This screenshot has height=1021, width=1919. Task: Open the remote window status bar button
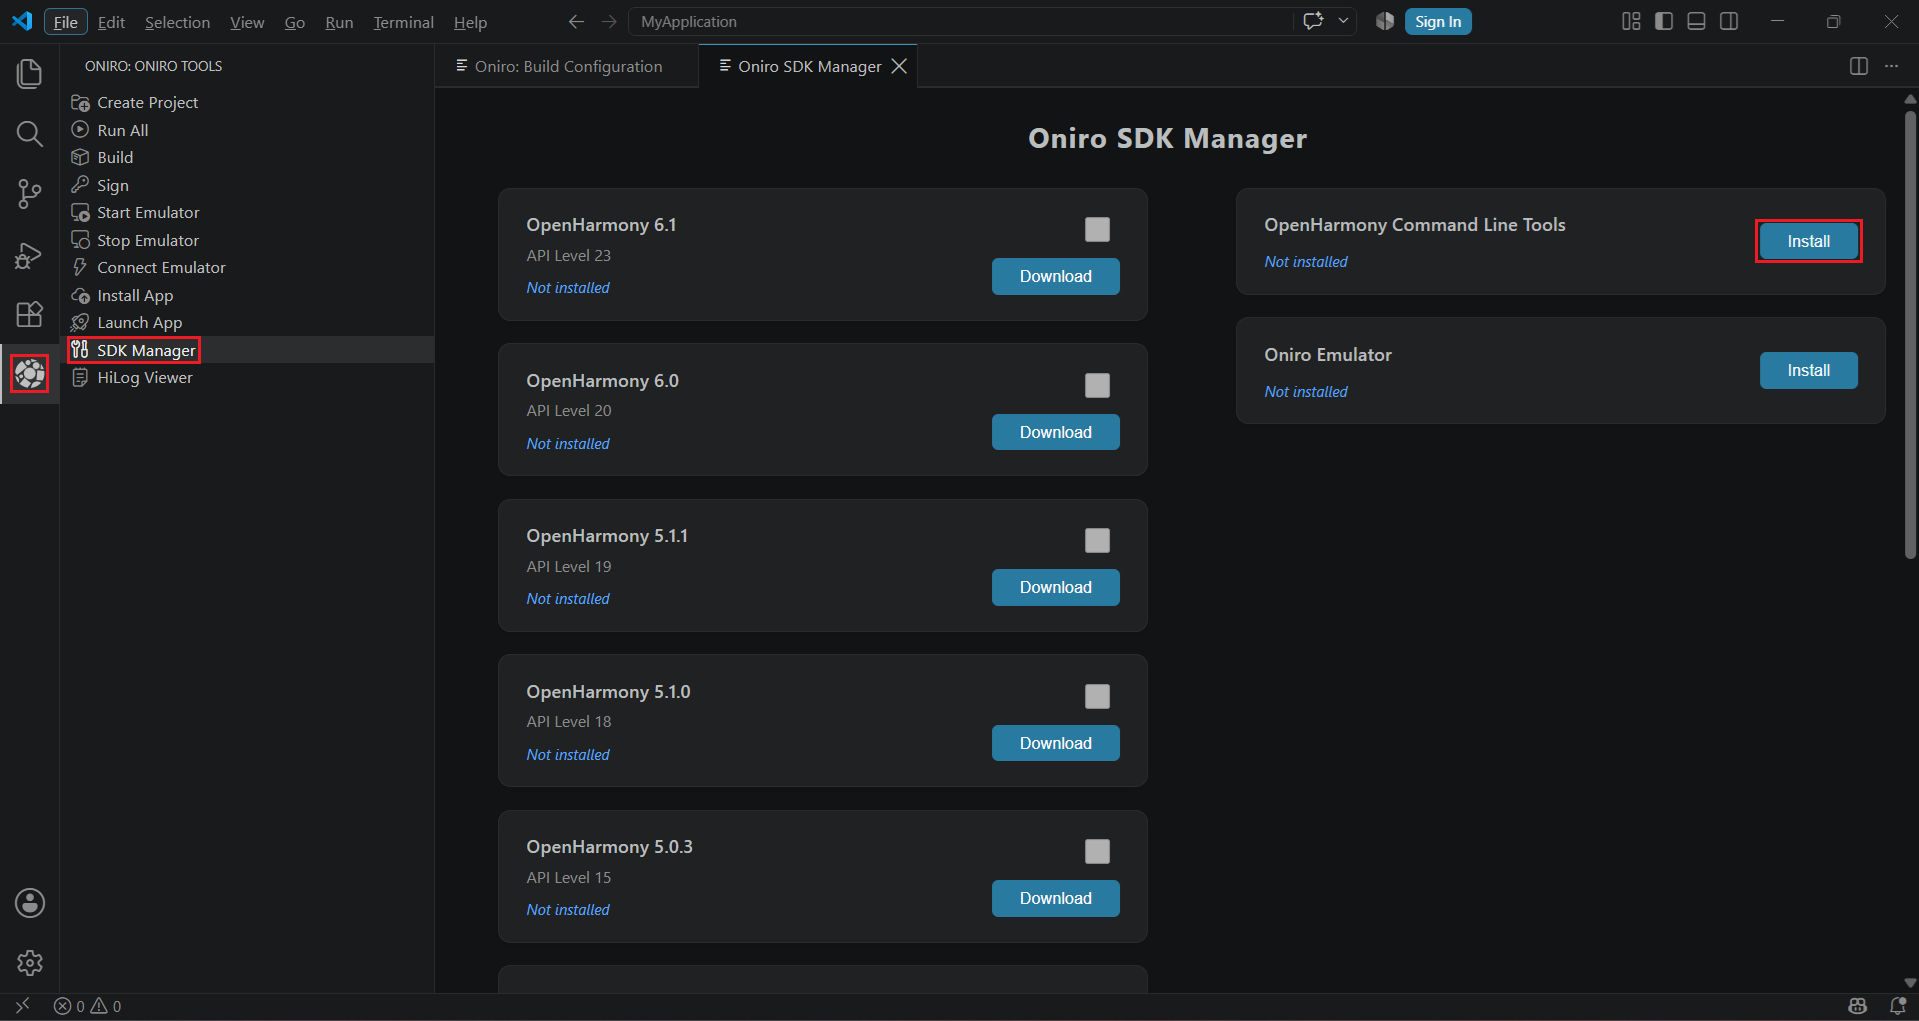click(22, 1006)
